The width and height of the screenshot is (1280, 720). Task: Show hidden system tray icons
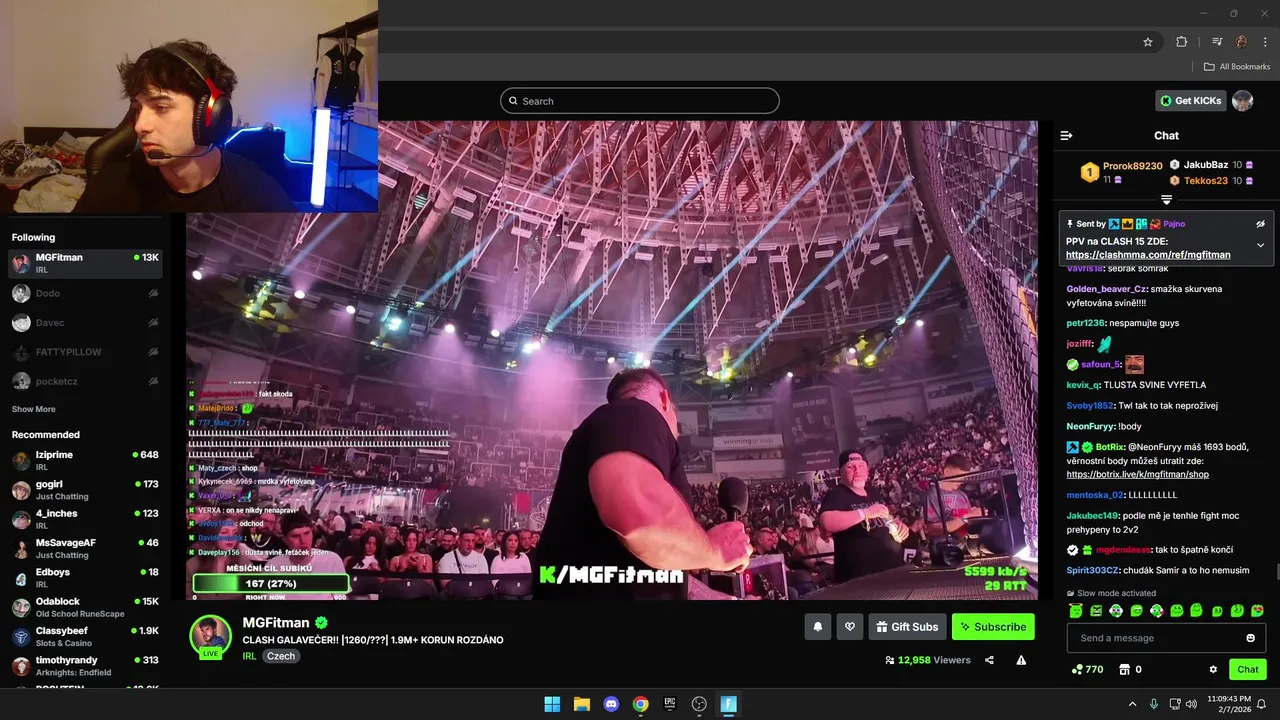pos(1132,704)
